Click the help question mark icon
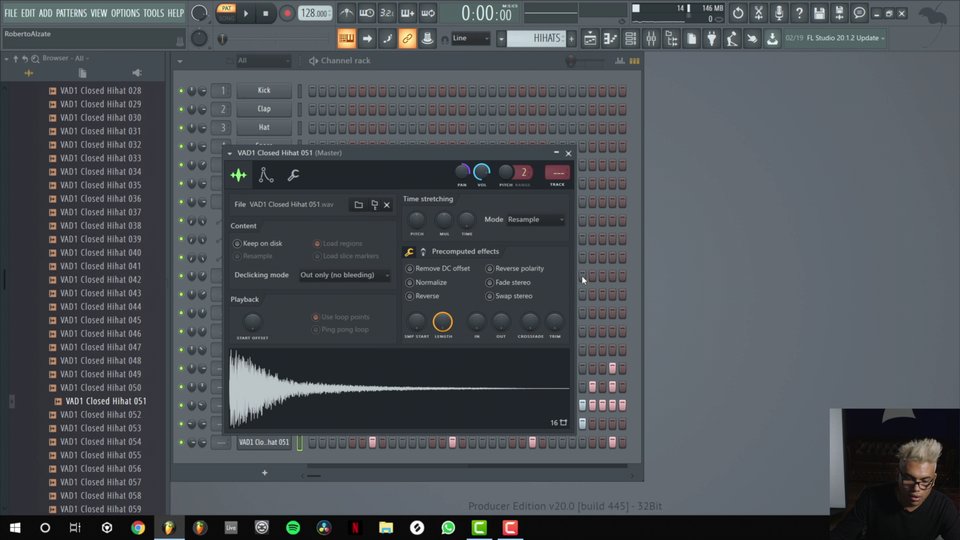This screenshot has height=540, width=960. 799,13
